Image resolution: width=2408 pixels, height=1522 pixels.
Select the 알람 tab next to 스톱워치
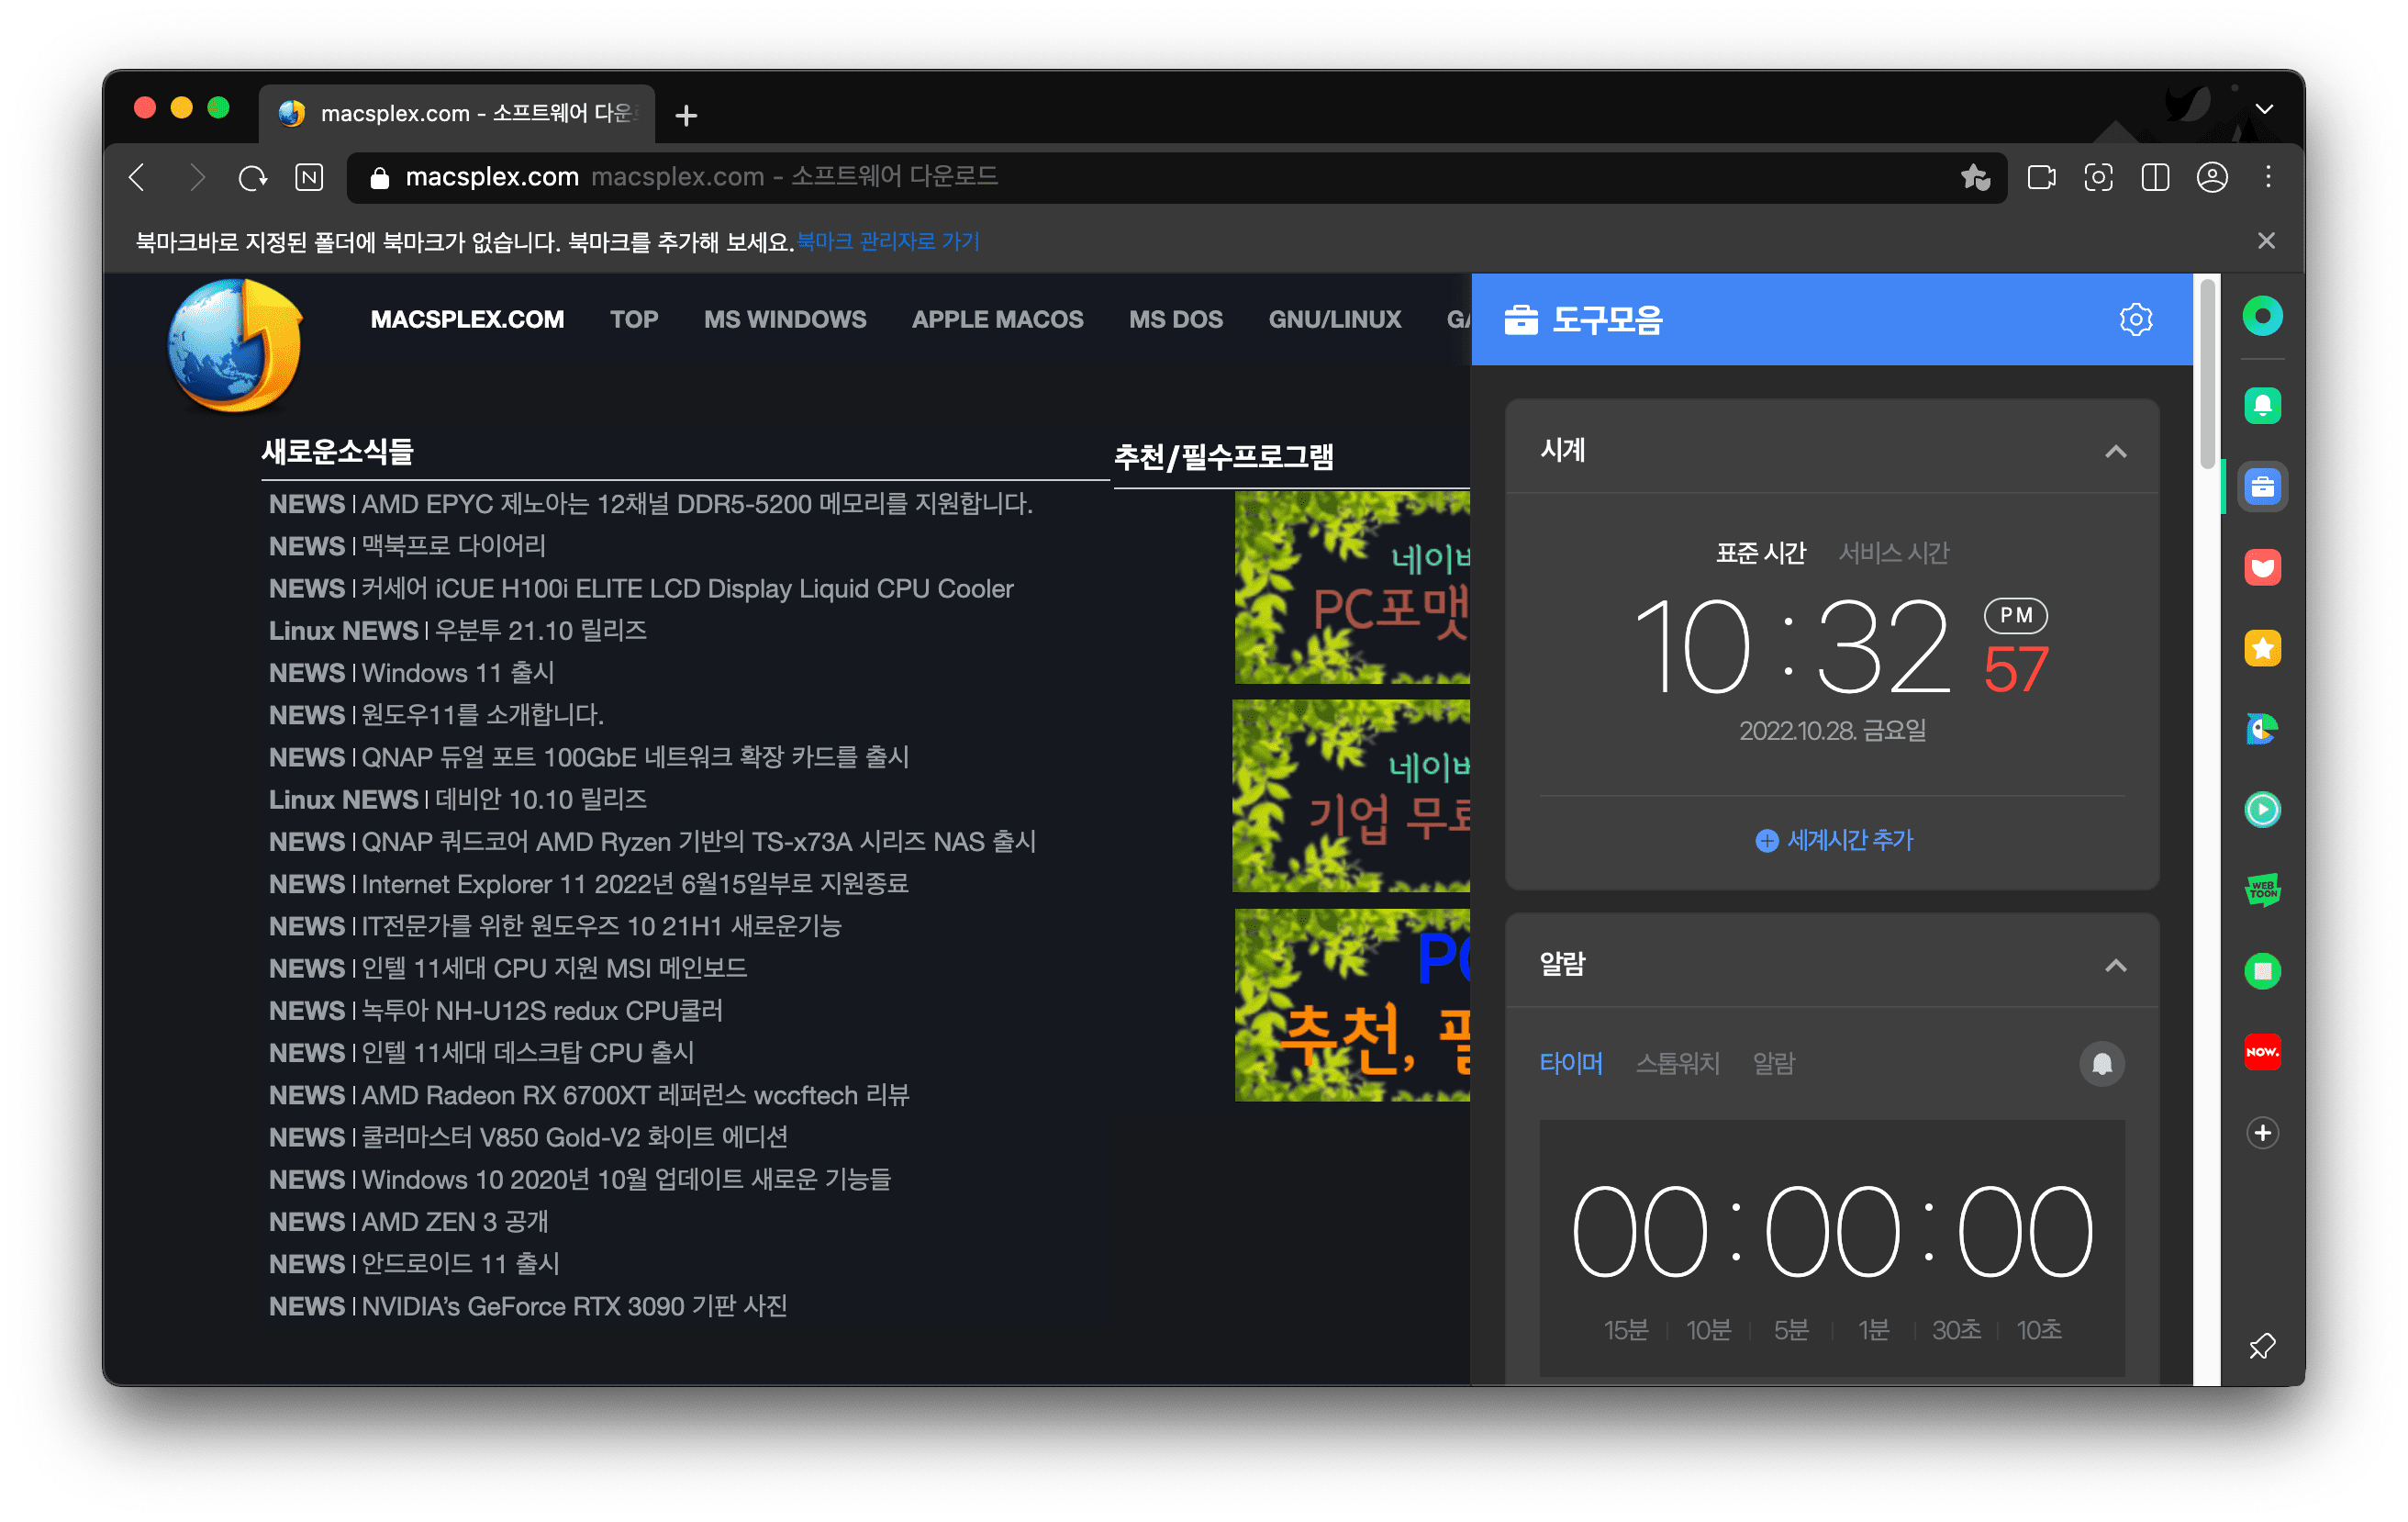(x=1773, y=1063)
